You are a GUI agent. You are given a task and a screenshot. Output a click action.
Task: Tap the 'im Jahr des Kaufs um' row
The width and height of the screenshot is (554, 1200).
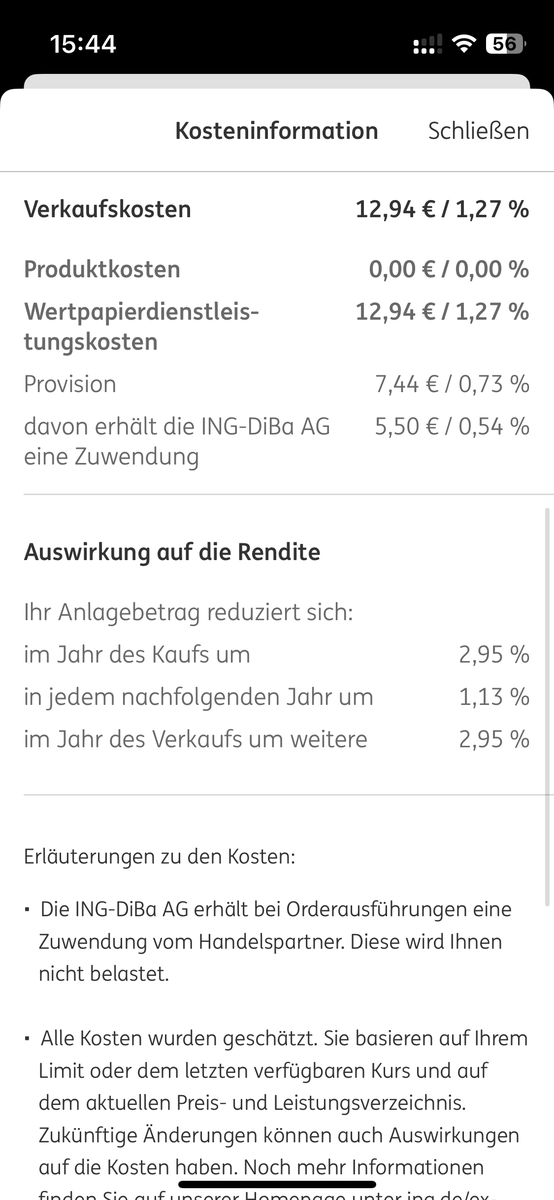[x=277, y=655]
